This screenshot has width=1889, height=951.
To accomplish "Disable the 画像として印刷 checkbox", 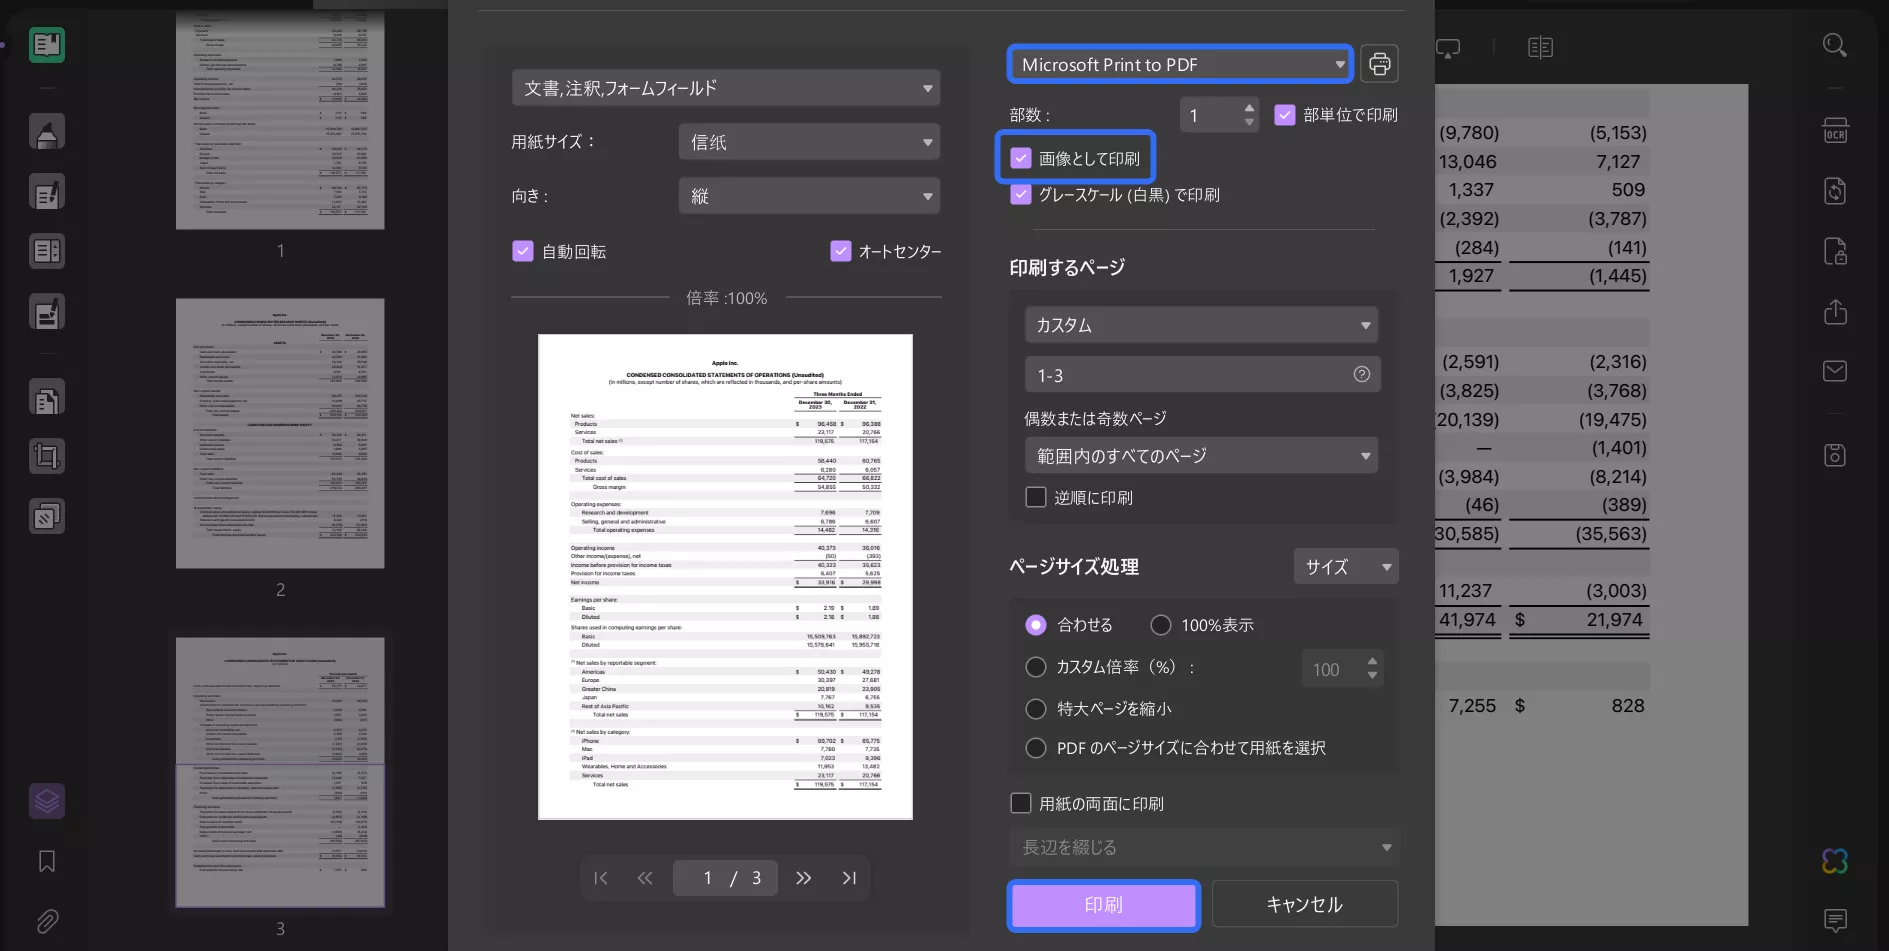I will [x=1021, y=157].
